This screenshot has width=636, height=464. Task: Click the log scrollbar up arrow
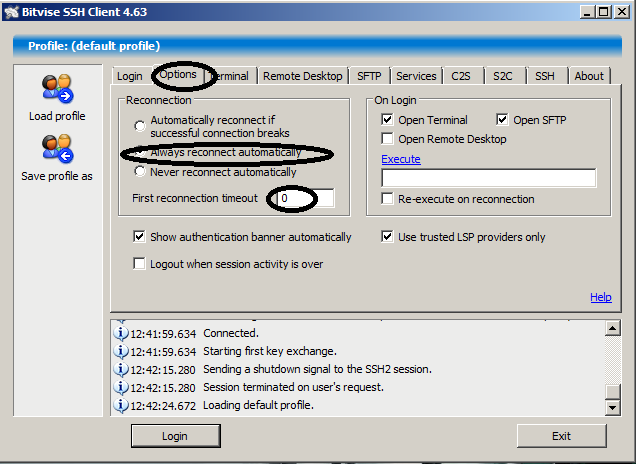coord(612,328)
